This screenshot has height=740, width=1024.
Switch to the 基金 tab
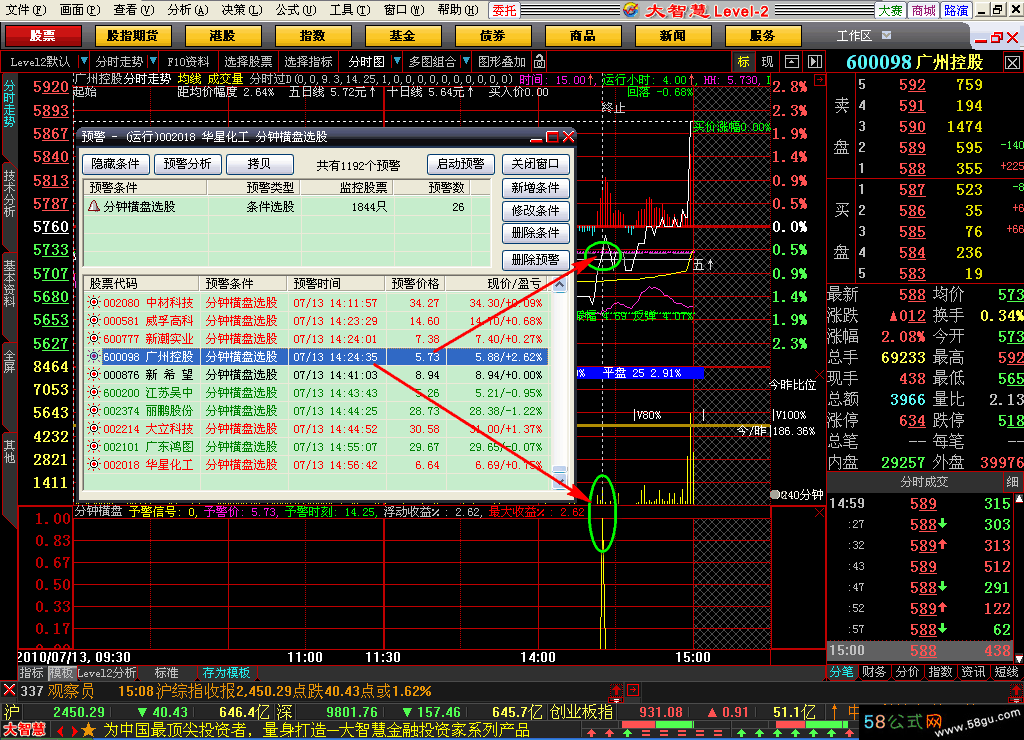click(x=403, y=35)
